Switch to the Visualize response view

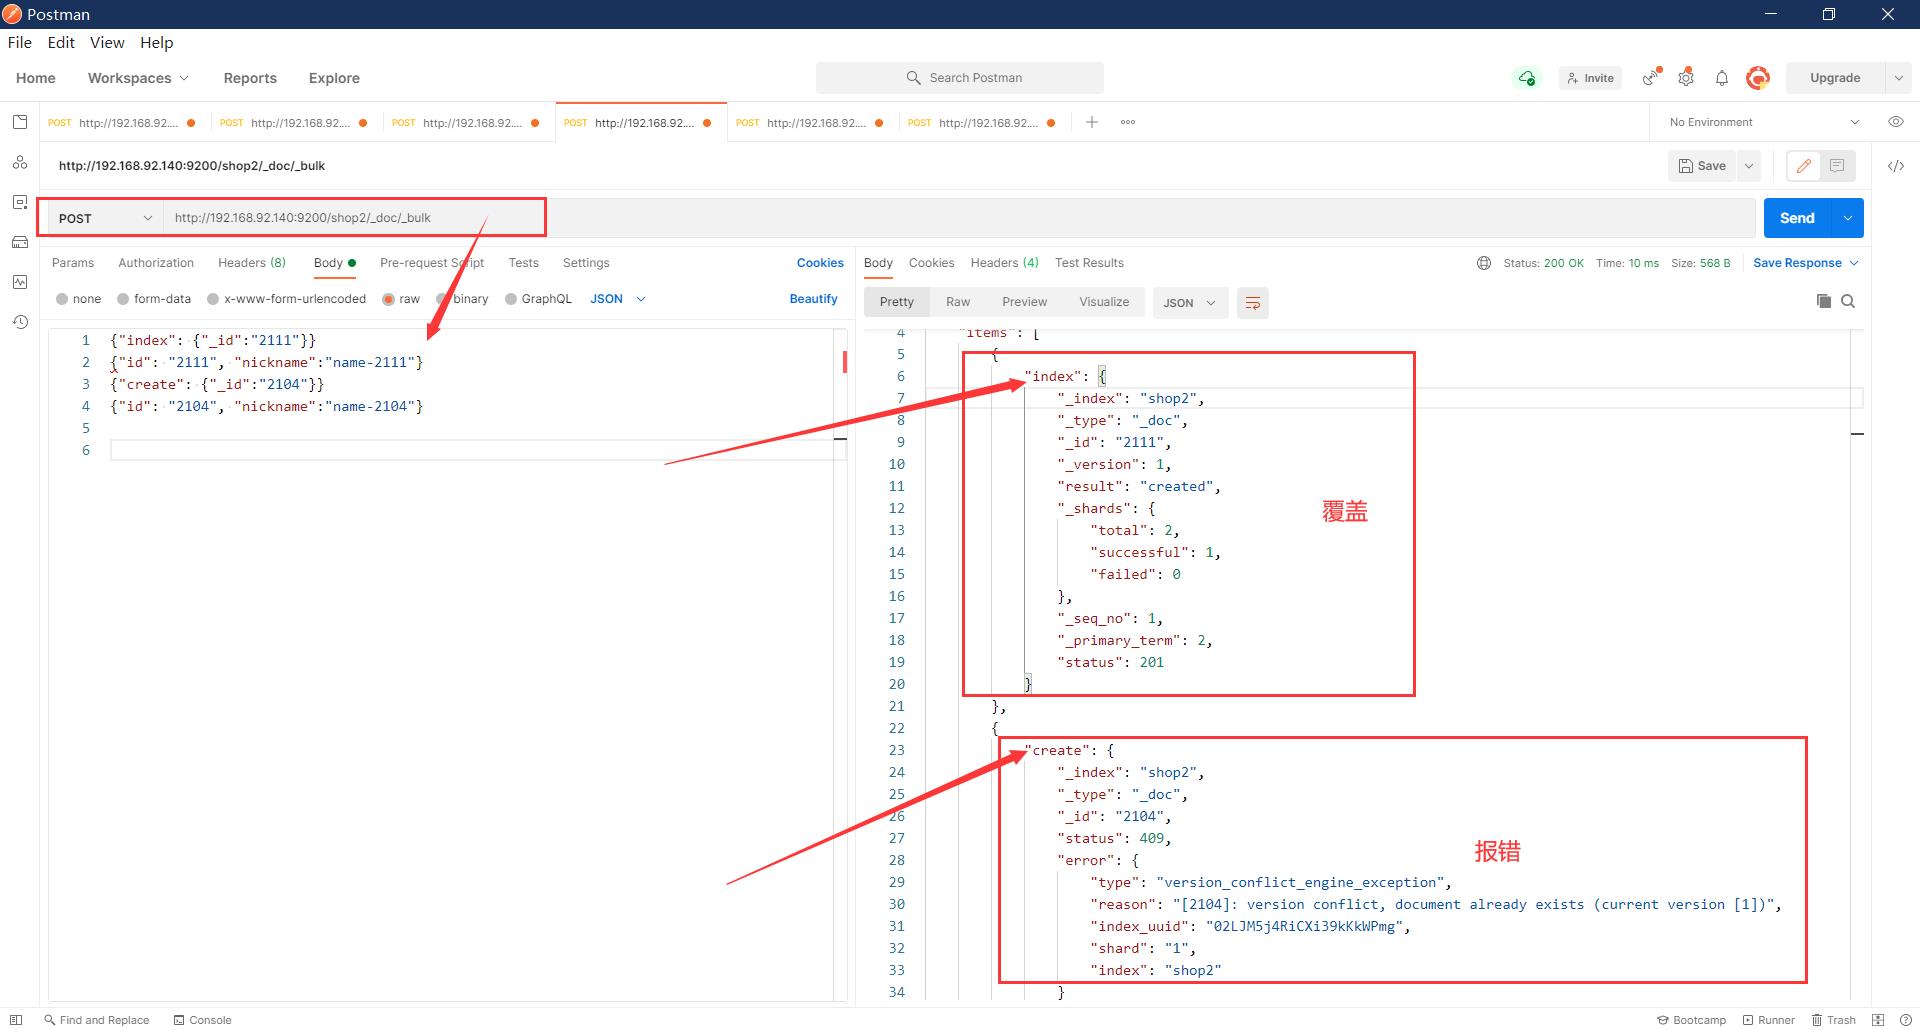pyautogui.click(x=1104, y=302)
